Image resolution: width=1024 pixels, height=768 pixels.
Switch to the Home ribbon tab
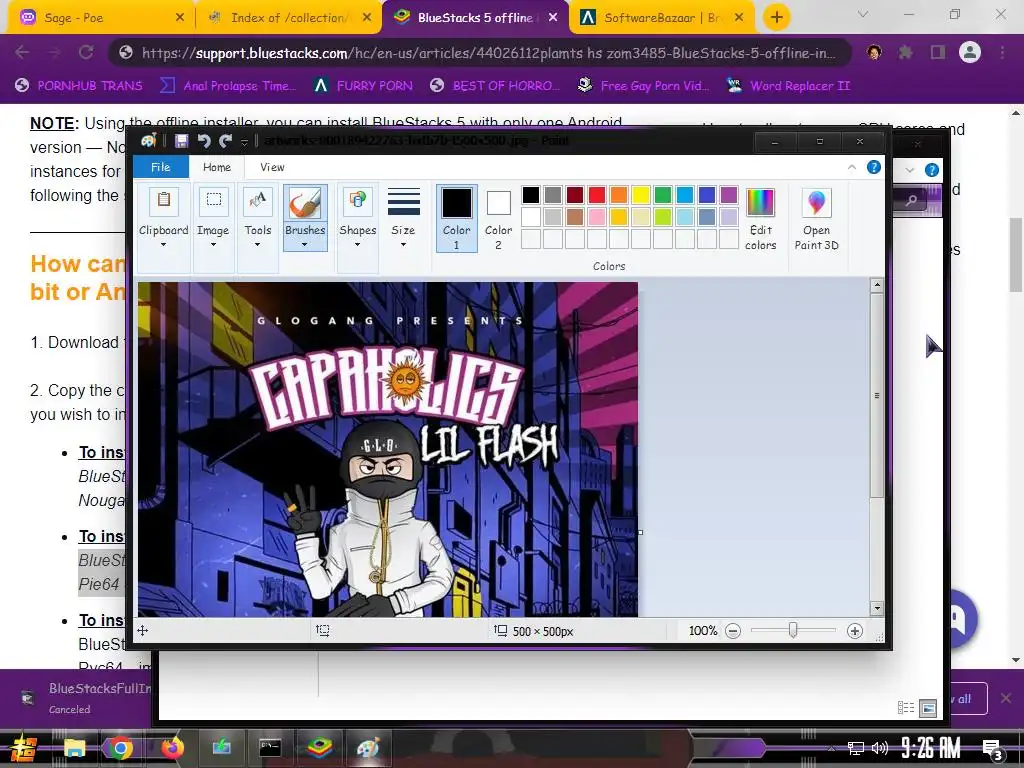point(217,167)
